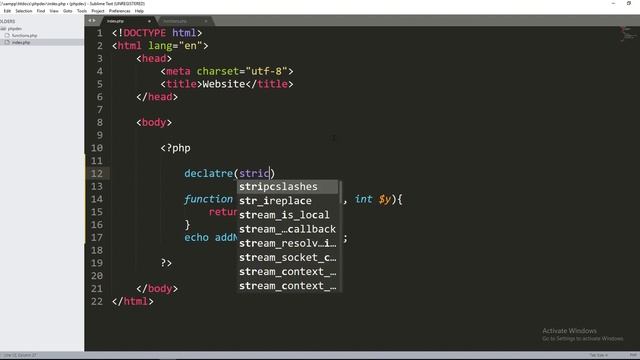Image resolution: width=640 pixels, height=360 pixels.
Task: Minimize the Sublime Text window
Action: pos(613,3)
